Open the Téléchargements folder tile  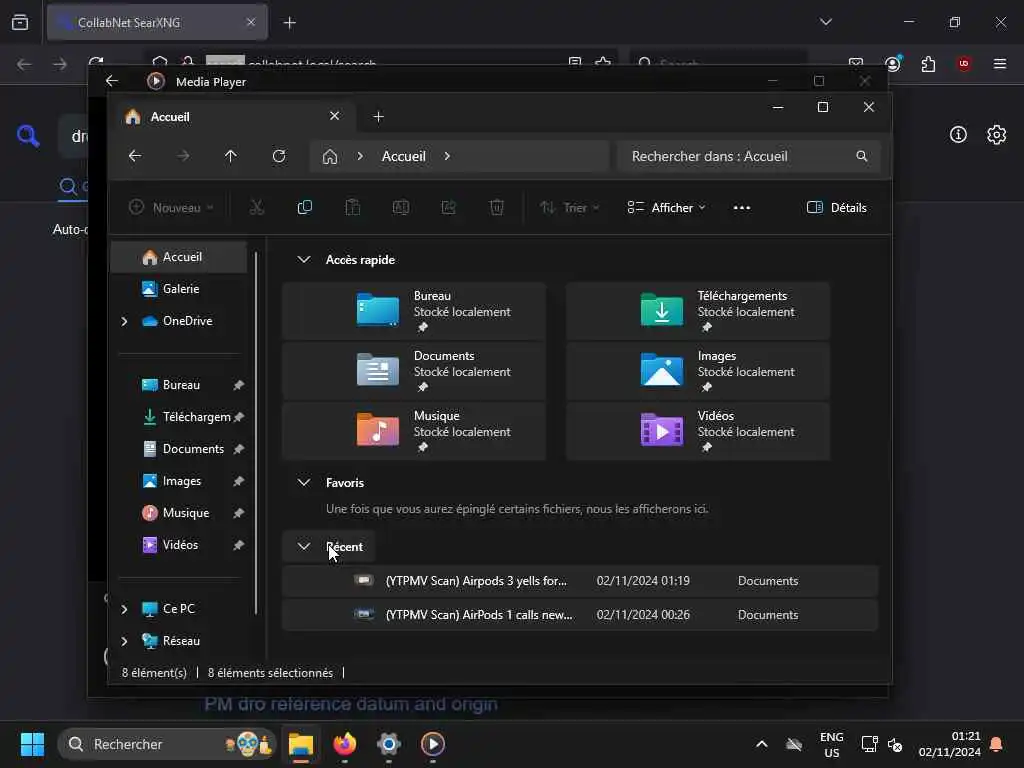(698, 311)
